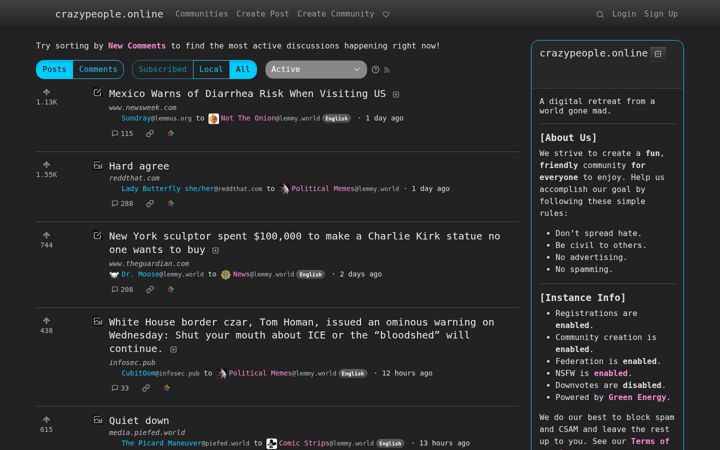Click the sorting help icon next to Active

(376, 69)
